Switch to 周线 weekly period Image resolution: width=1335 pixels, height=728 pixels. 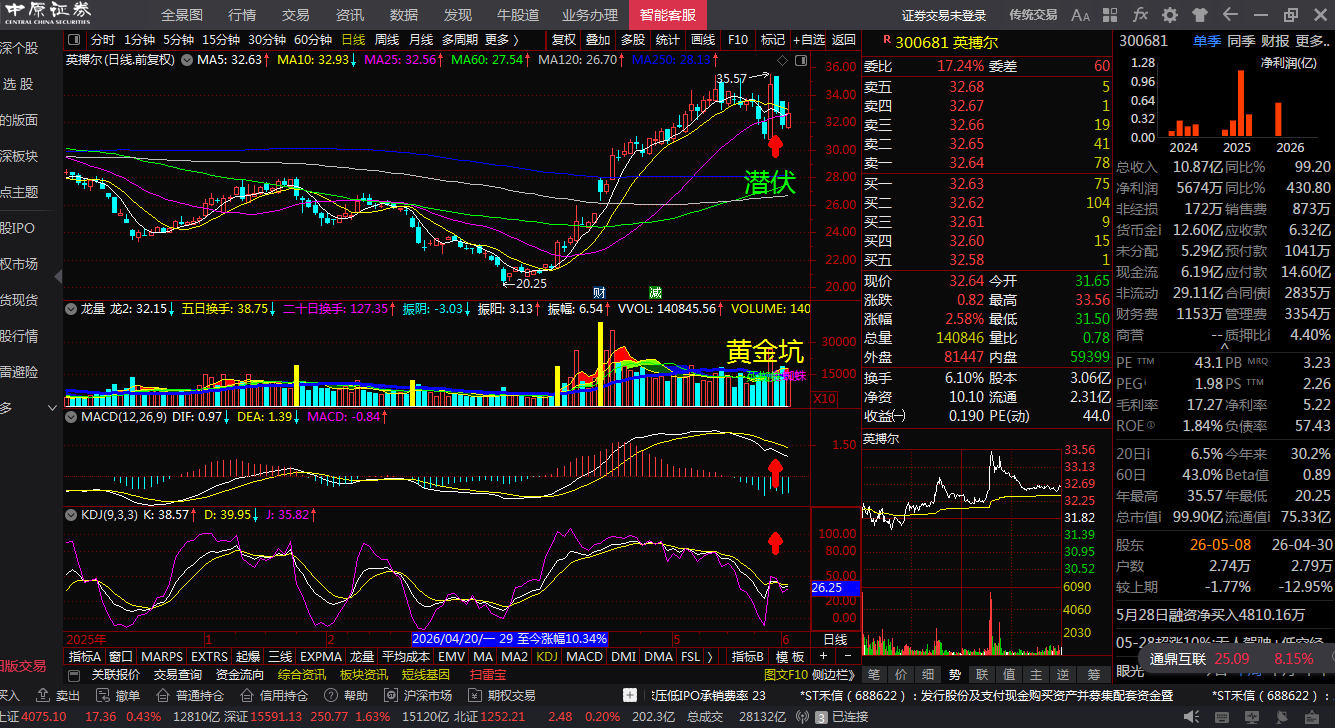pos(387,40)
